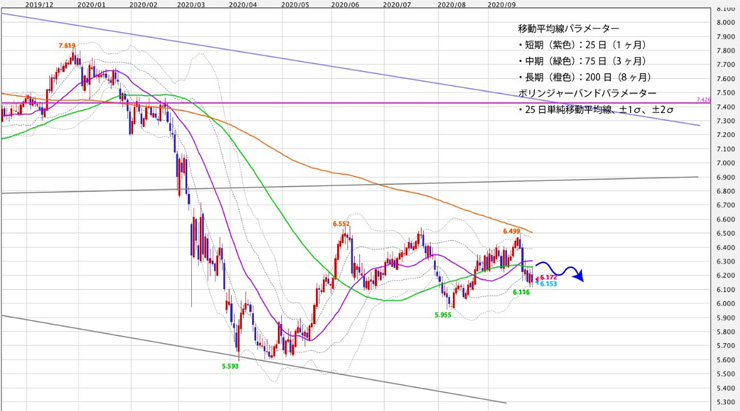Click the '5.900' price axis label

coord(725,318)
